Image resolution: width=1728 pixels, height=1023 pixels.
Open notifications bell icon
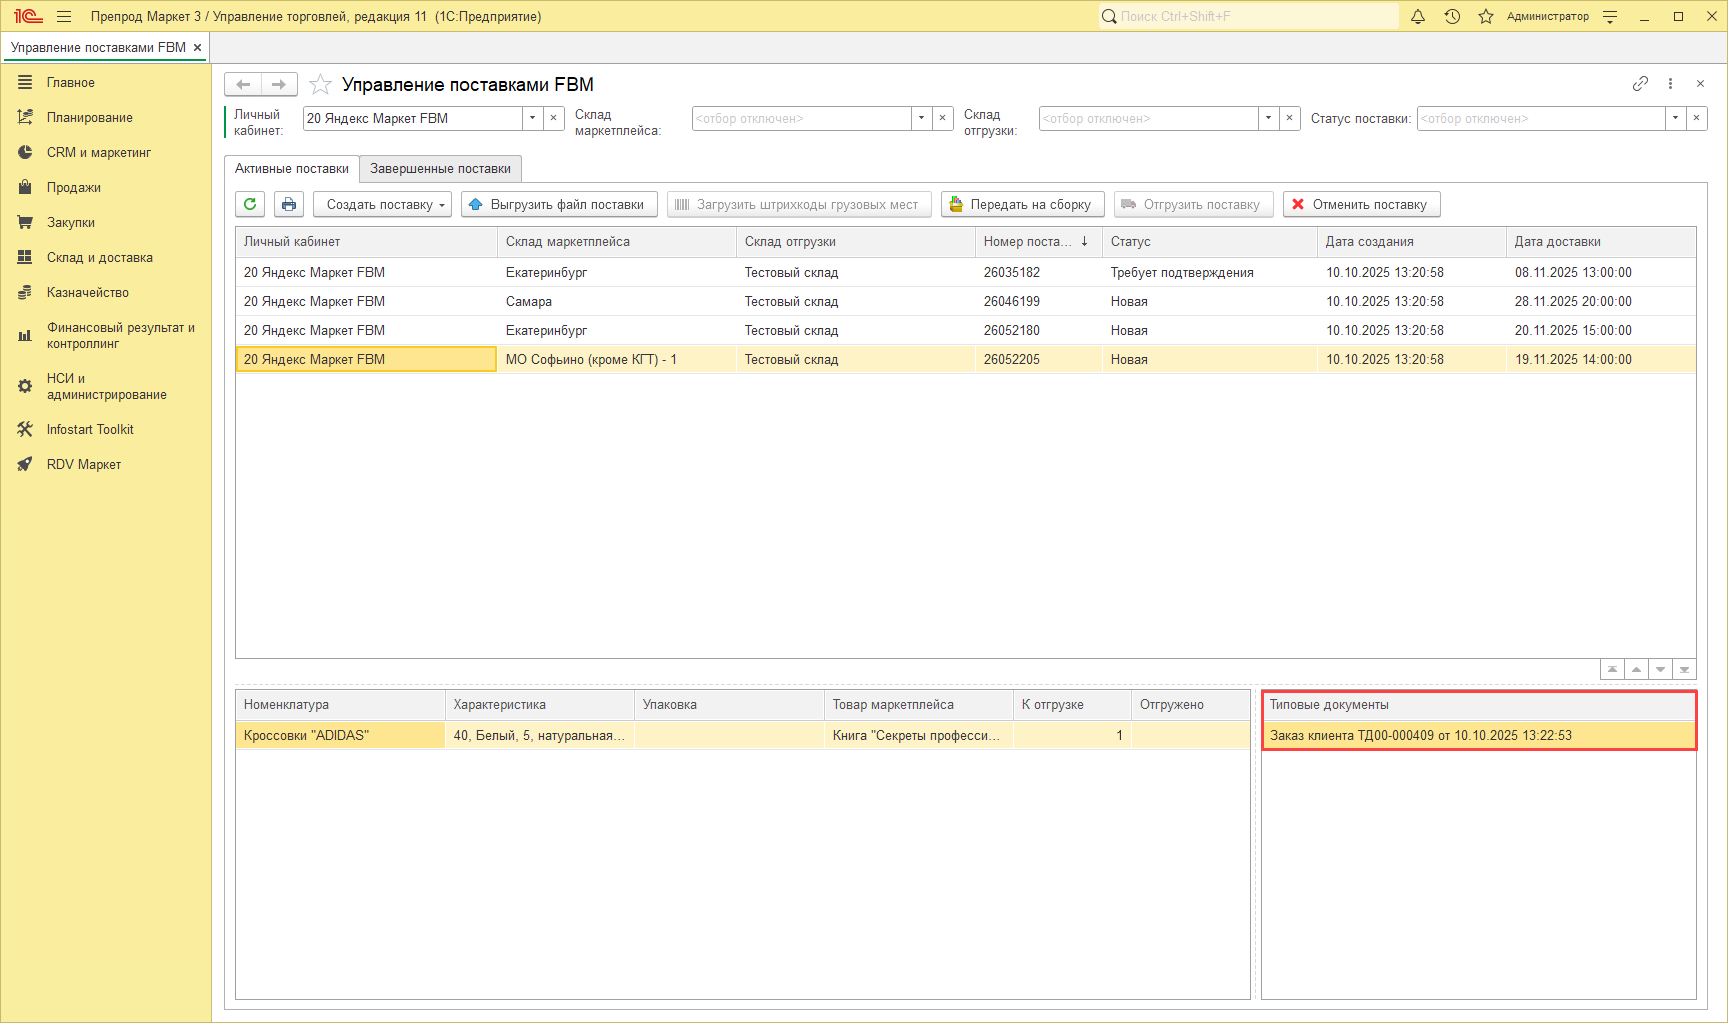tap(1417, 16)
